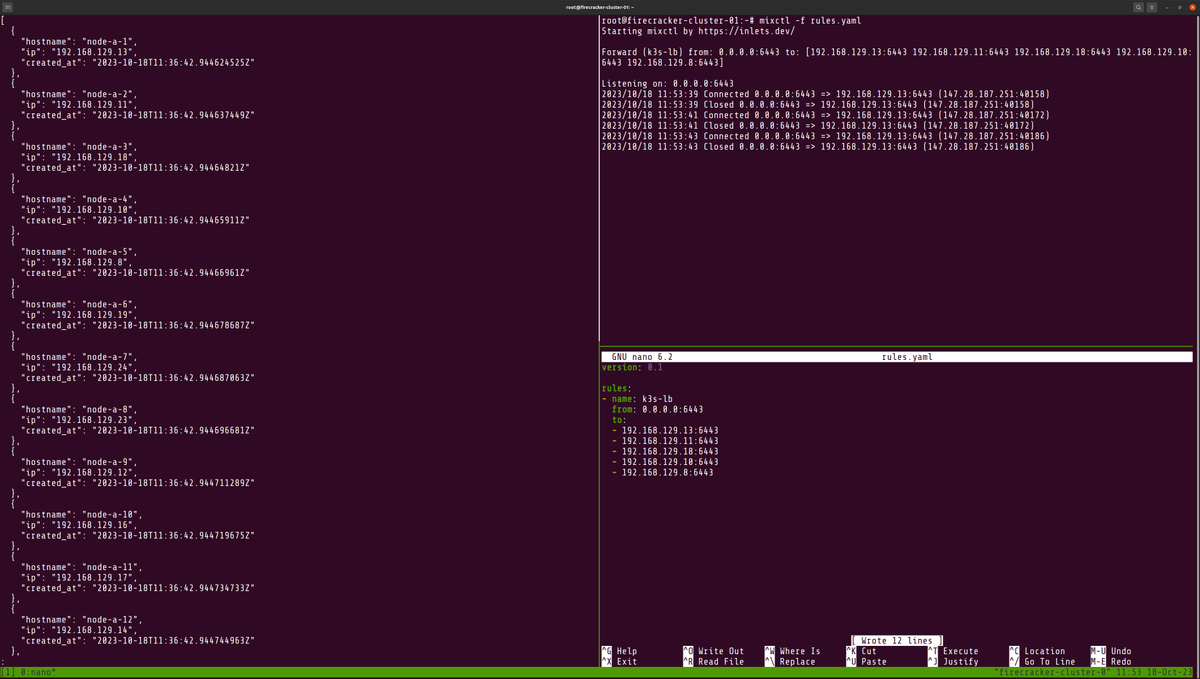Click the '192.168.129.10:6443' entry in rules.yaml
Viewport: 1200px width, 679px height.
pyautogui.click(x=670, y=462)
